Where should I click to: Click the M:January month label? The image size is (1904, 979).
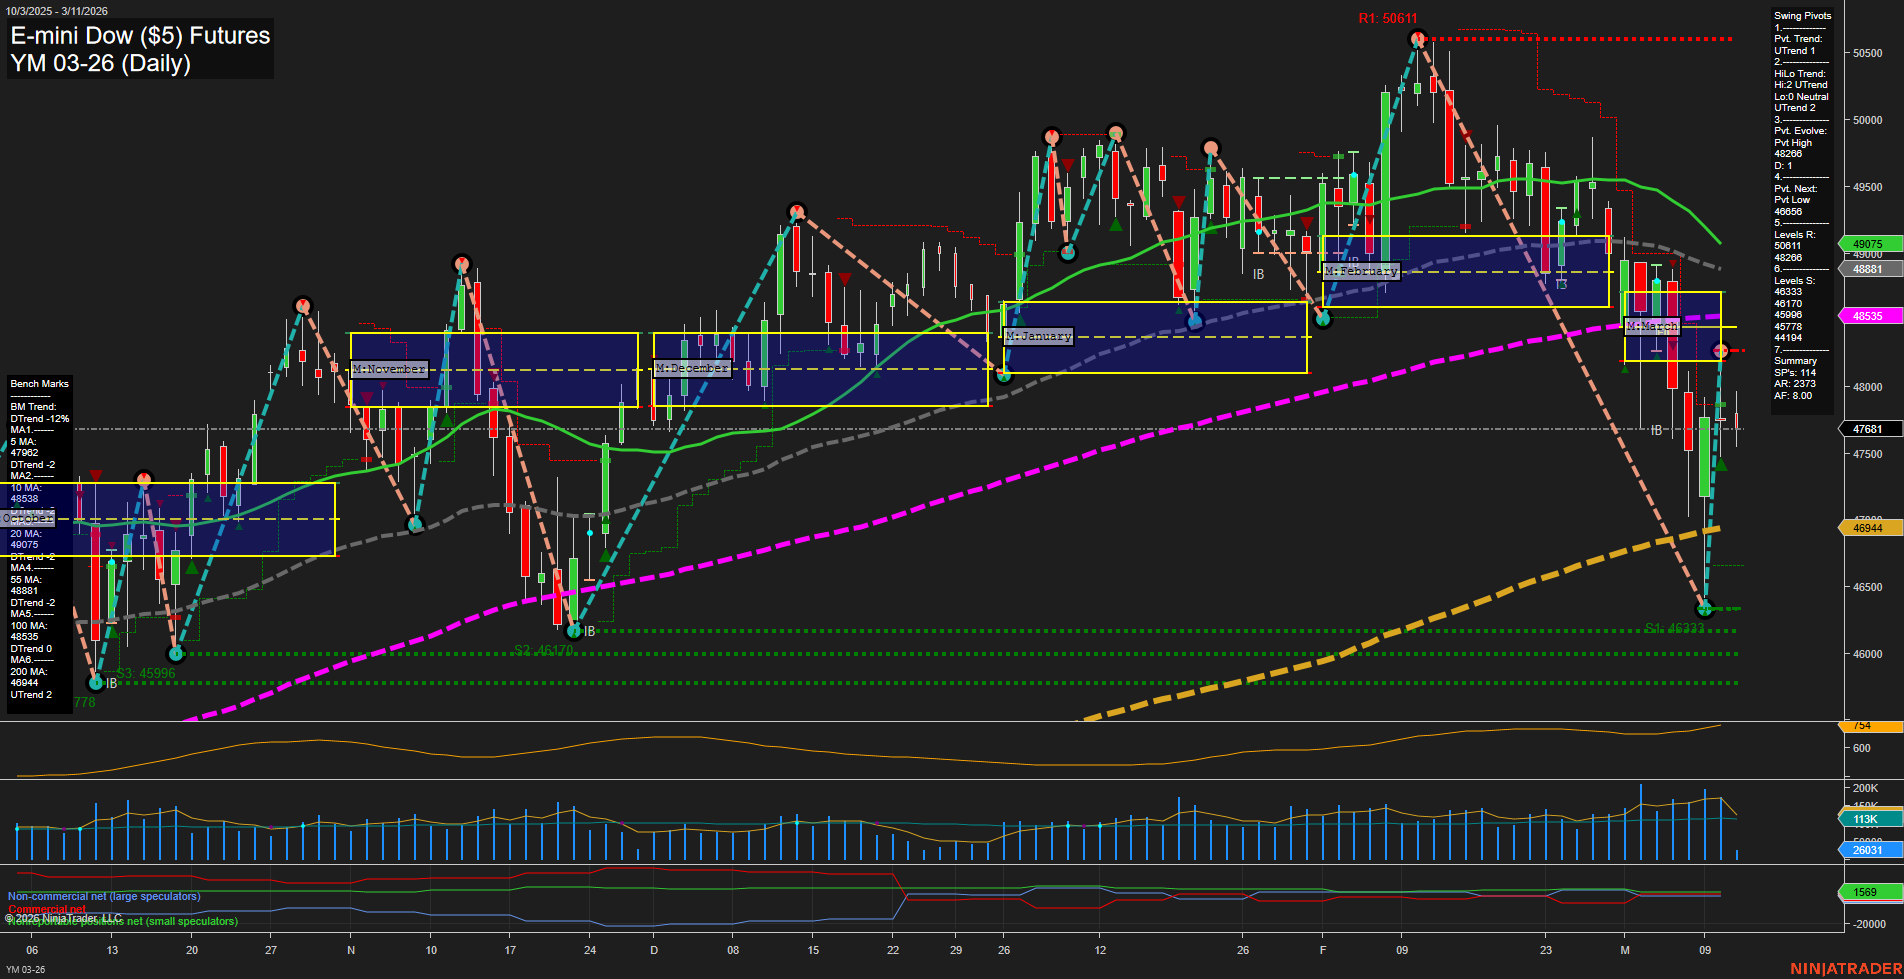tap(1038, 336)
